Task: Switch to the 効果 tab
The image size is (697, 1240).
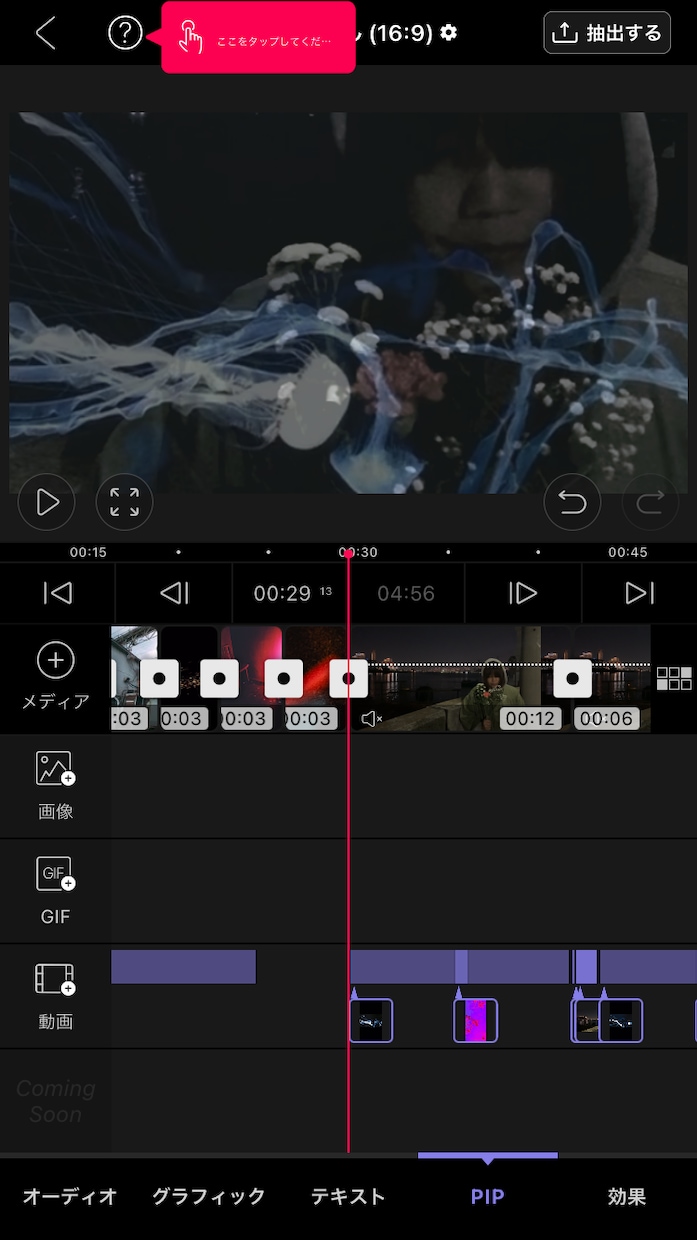Action: coord(627,1196)
